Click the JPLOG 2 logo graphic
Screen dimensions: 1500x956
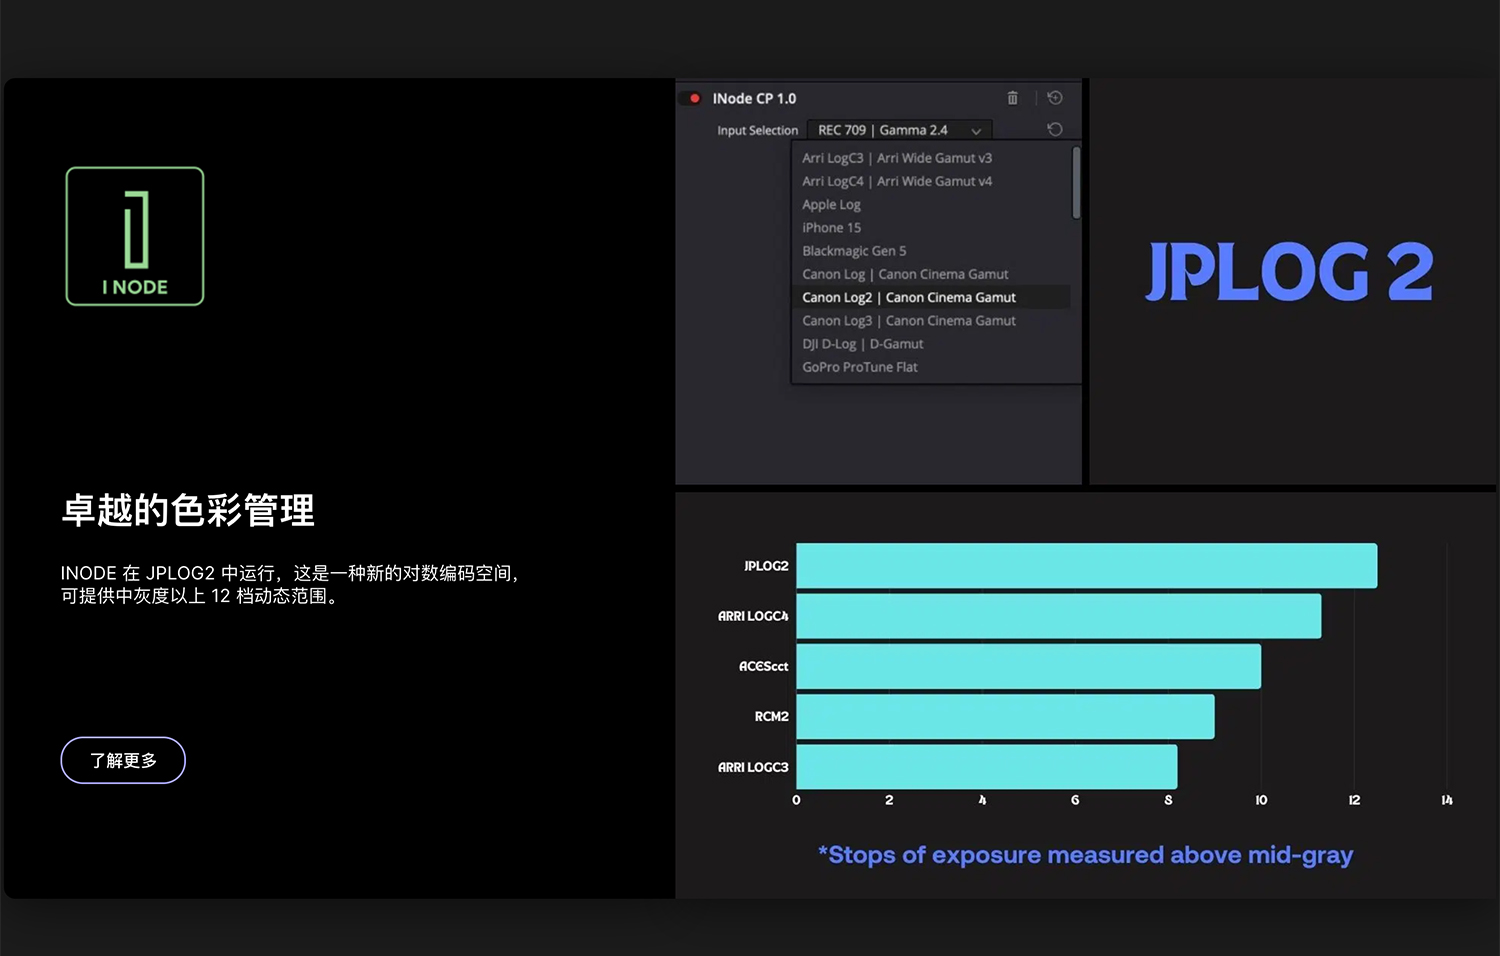point(1288,272)
